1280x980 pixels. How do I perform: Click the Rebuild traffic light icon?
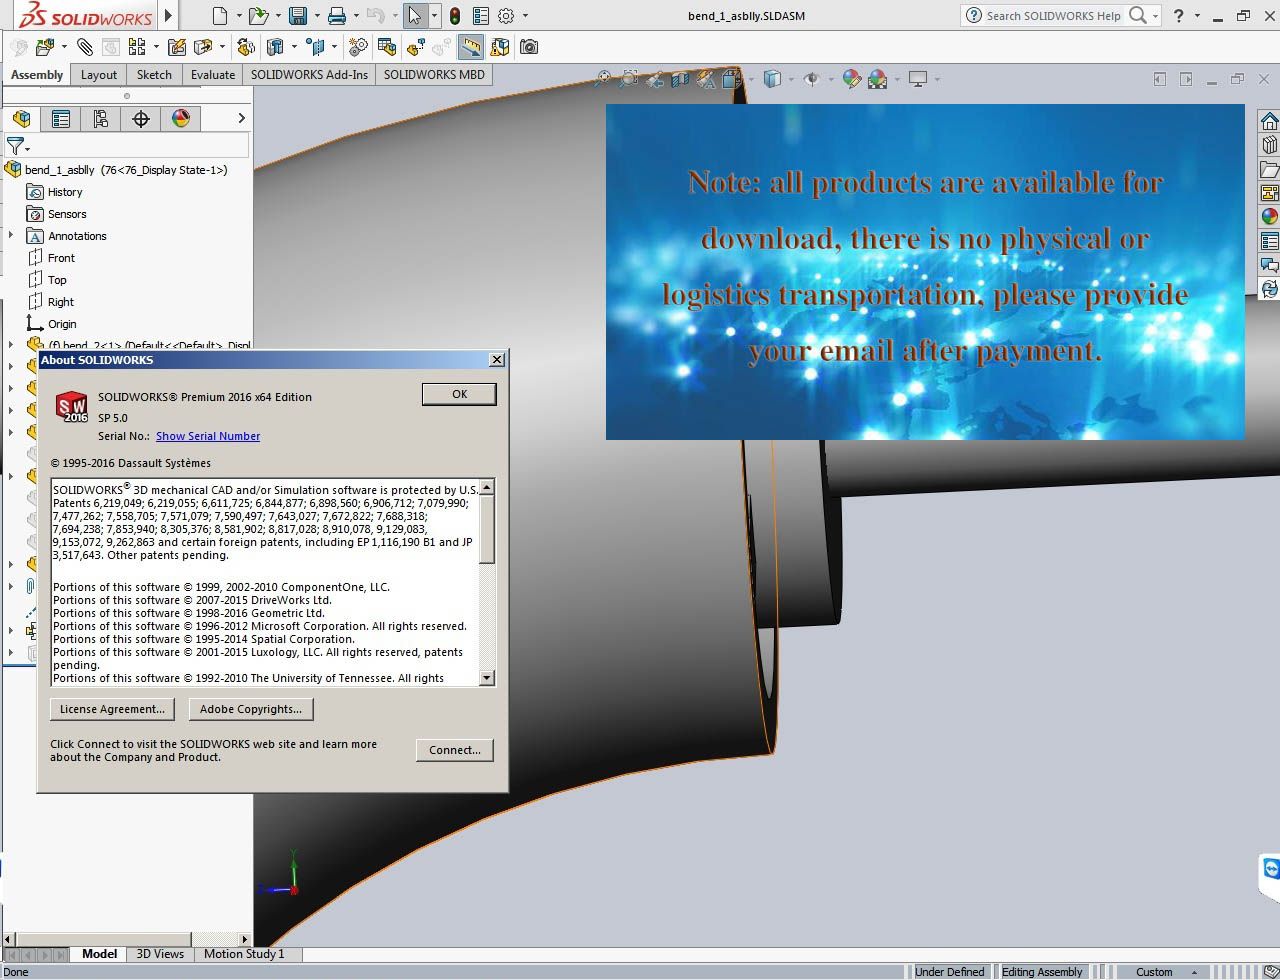[x=455, y=15]
